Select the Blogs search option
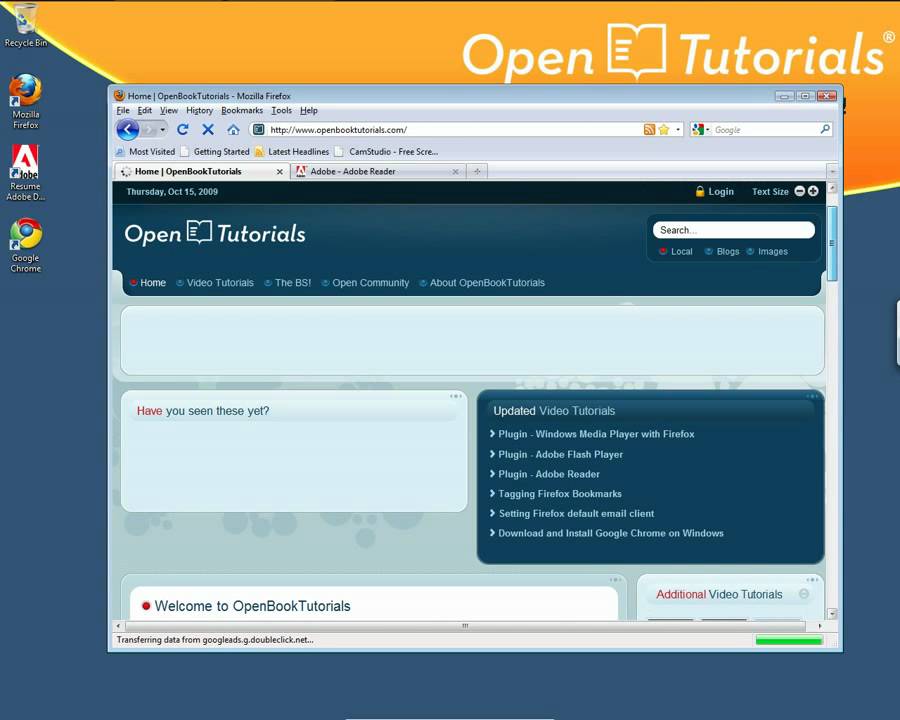Image resolution: width=900 pixels, height=720 pixels. coord(722,251)
